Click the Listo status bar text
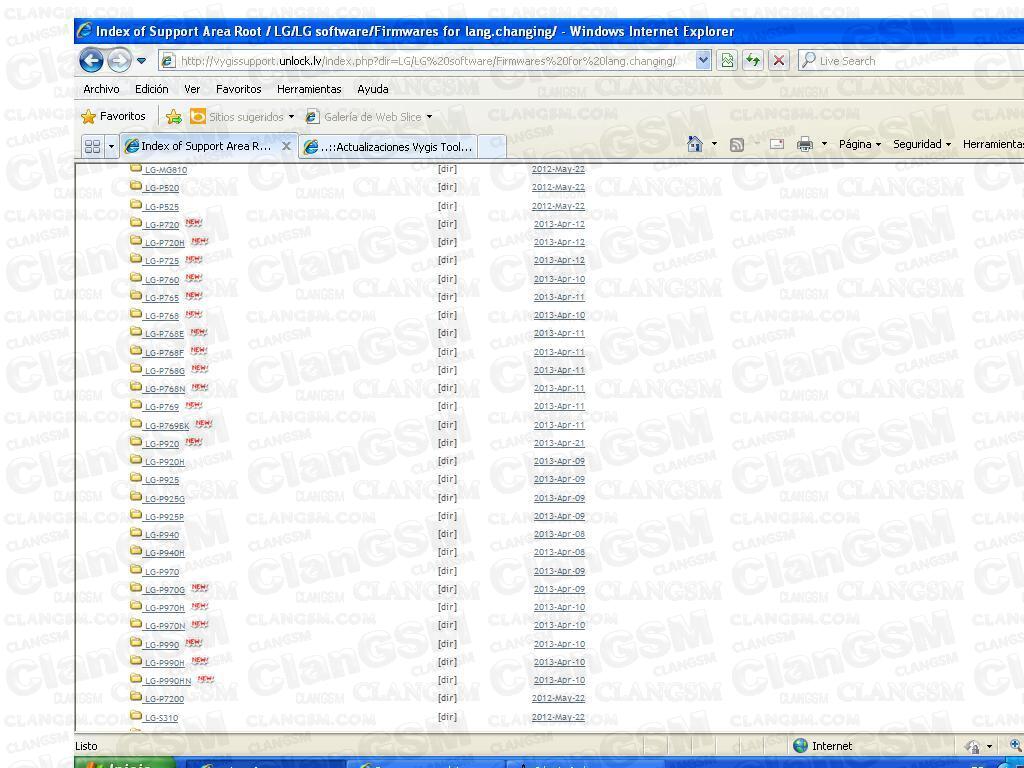This screenshot has width=1024, height=768. click(x=86, y=746)
